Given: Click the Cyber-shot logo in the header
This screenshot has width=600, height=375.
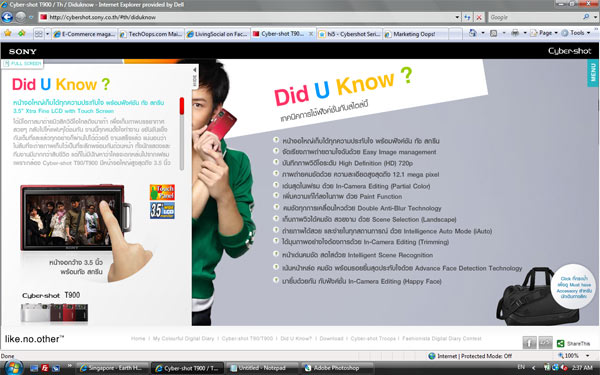Looking at the screenshot, I should (x=569, y=51).
